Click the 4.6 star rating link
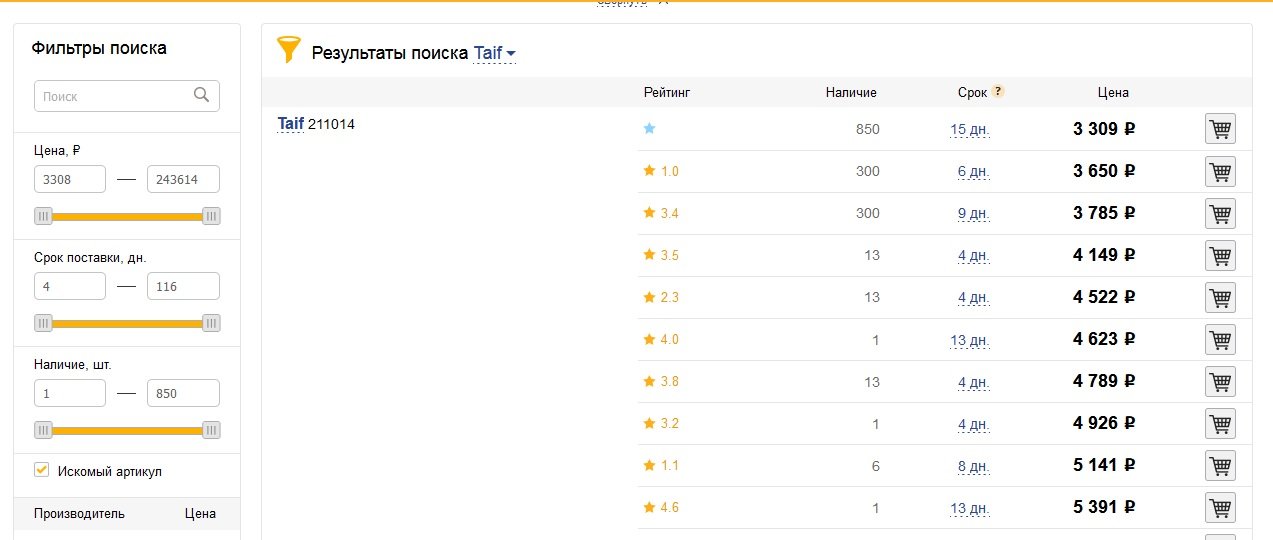This screenshot has width=1273, height=540. pos(661,507)
